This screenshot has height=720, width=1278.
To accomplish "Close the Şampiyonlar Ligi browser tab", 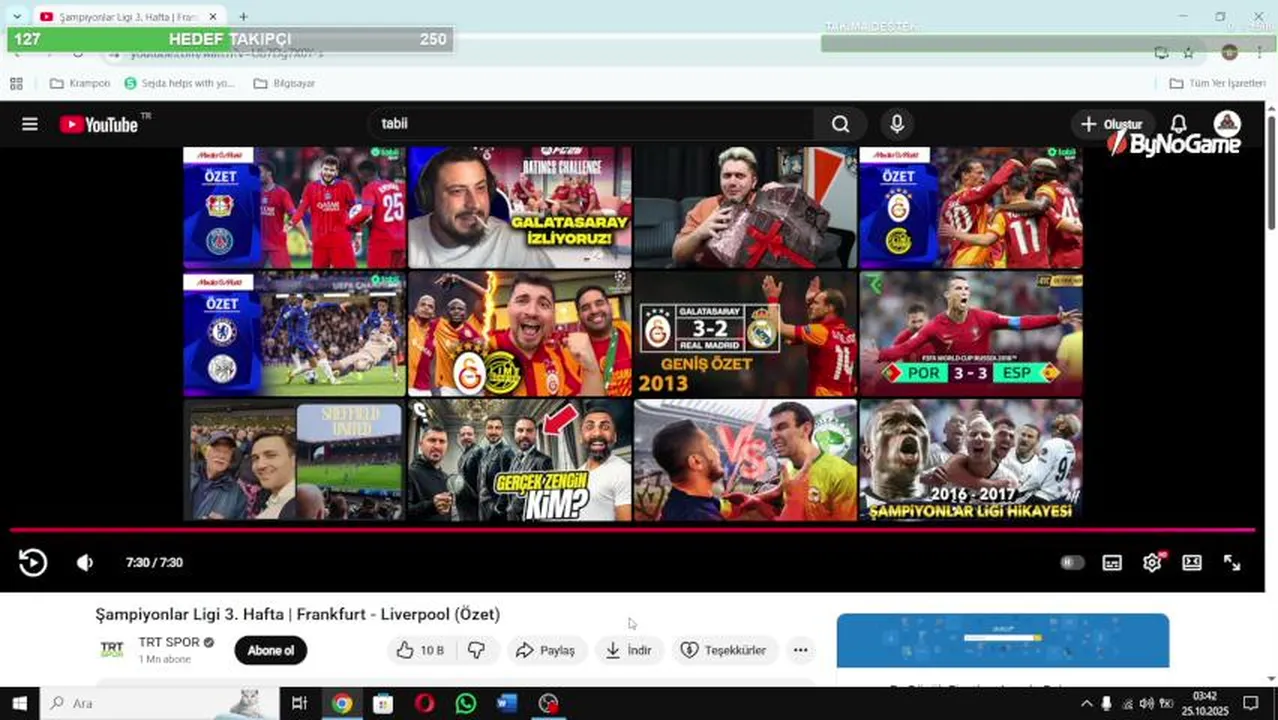I will click(213, 17).
